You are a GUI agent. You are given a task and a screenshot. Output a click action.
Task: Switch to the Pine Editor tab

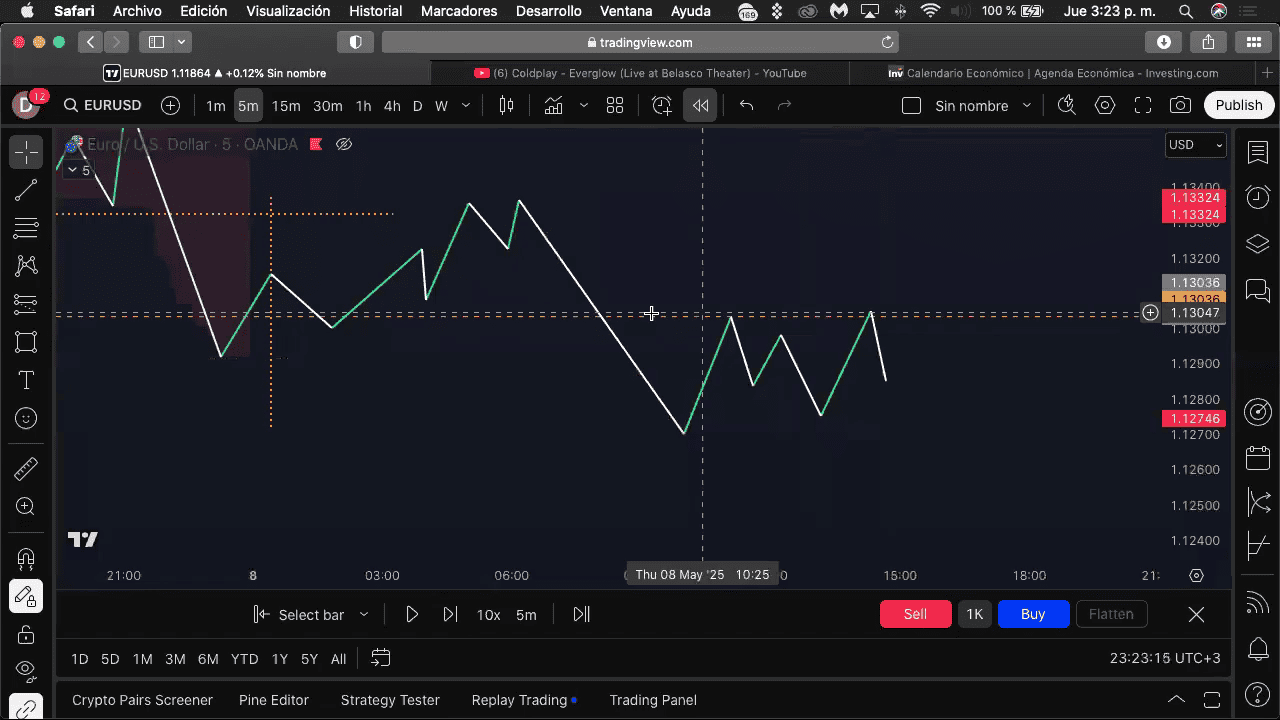point(273,700)
